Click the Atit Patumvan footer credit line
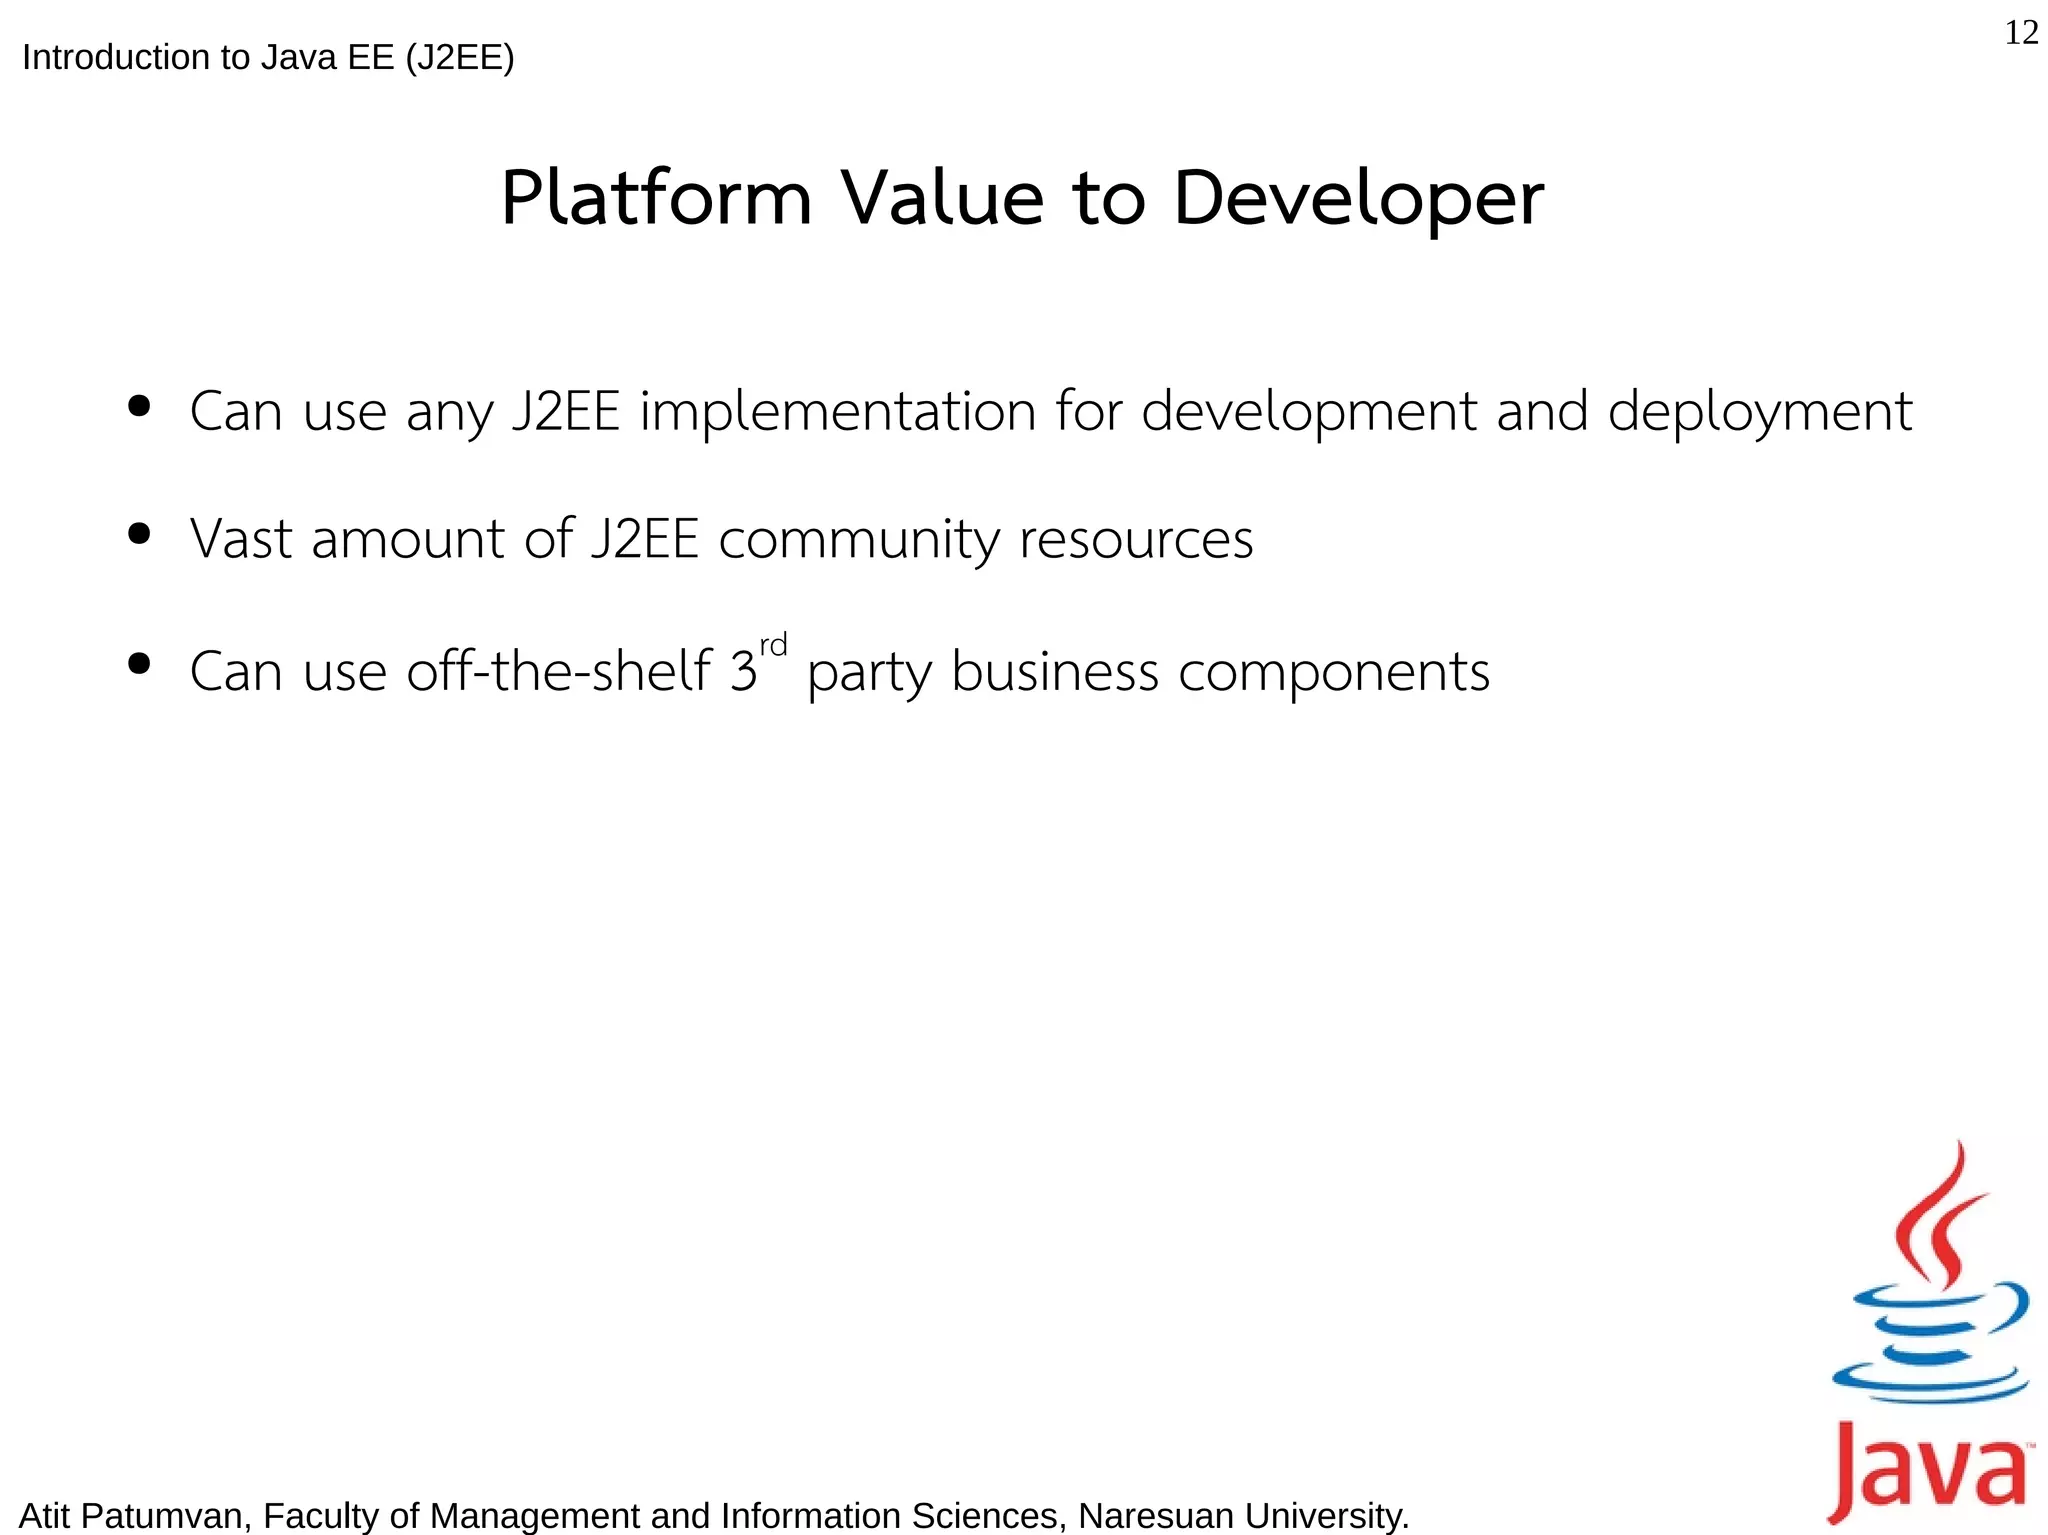 coord(714,1515)
